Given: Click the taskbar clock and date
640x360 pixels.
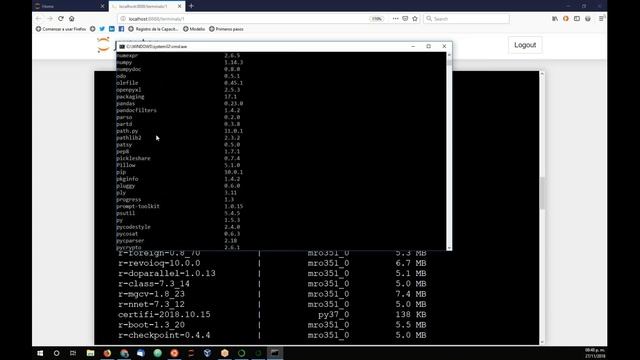Looking at the screenshot, I should tap(595, 353).
